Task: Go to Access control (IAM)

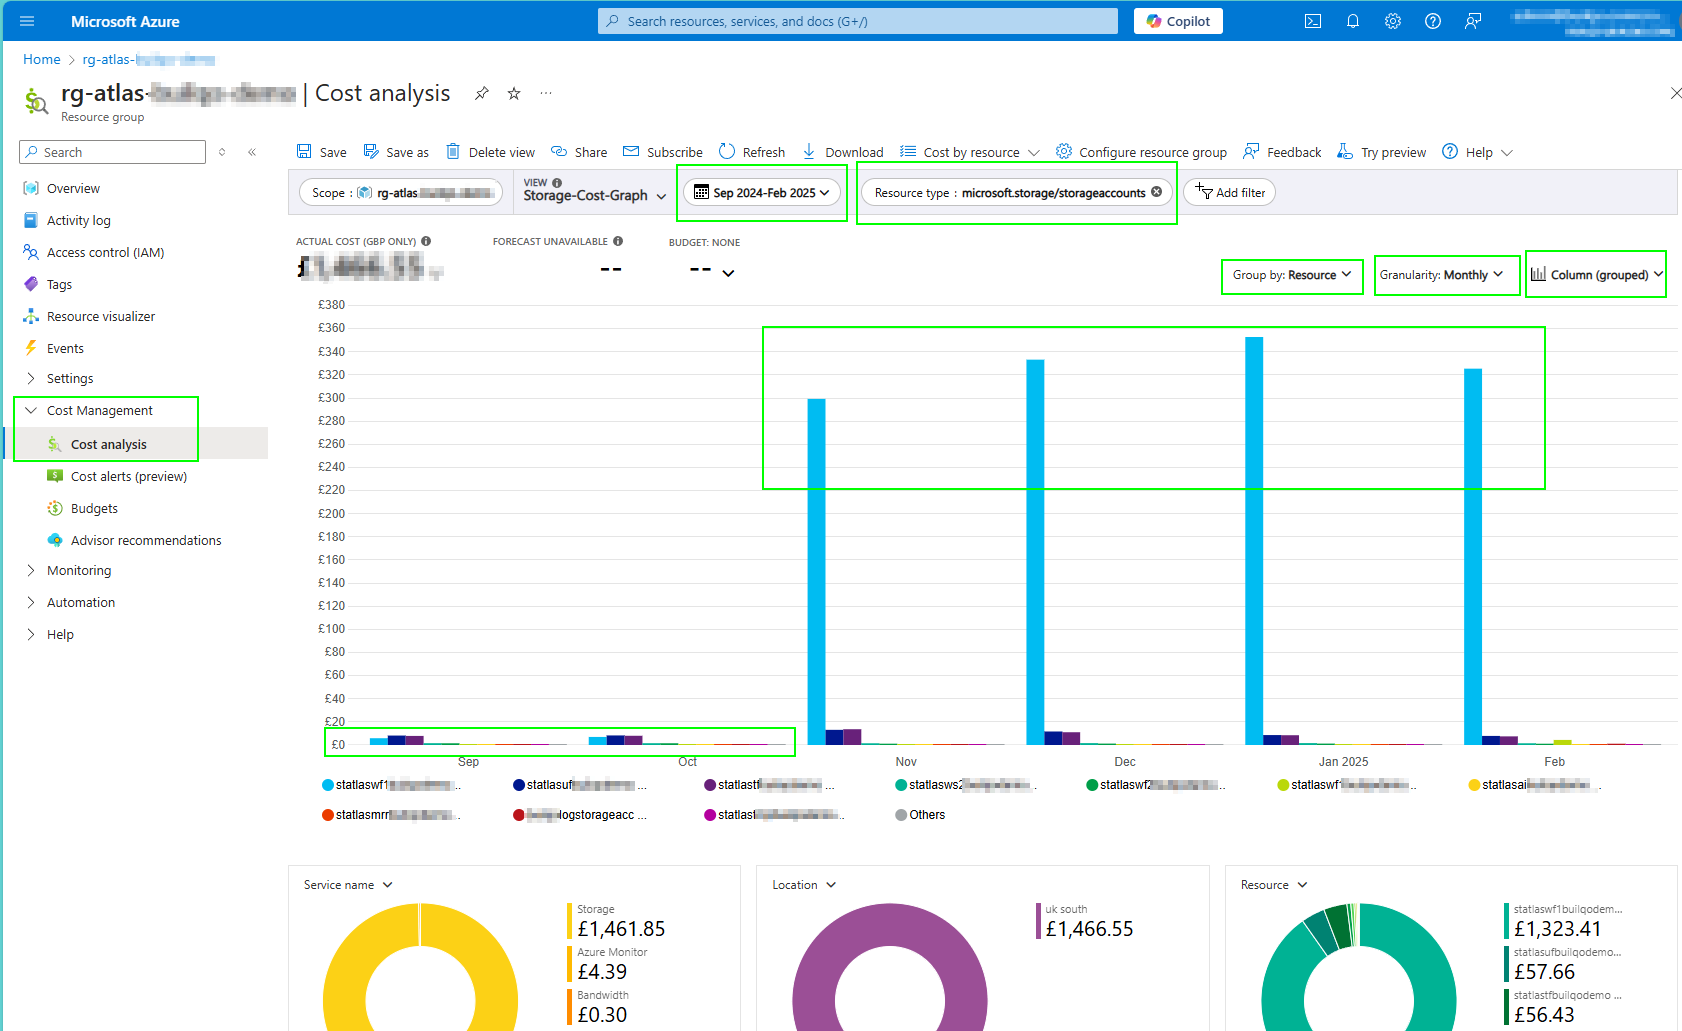Action: (105, 252)
